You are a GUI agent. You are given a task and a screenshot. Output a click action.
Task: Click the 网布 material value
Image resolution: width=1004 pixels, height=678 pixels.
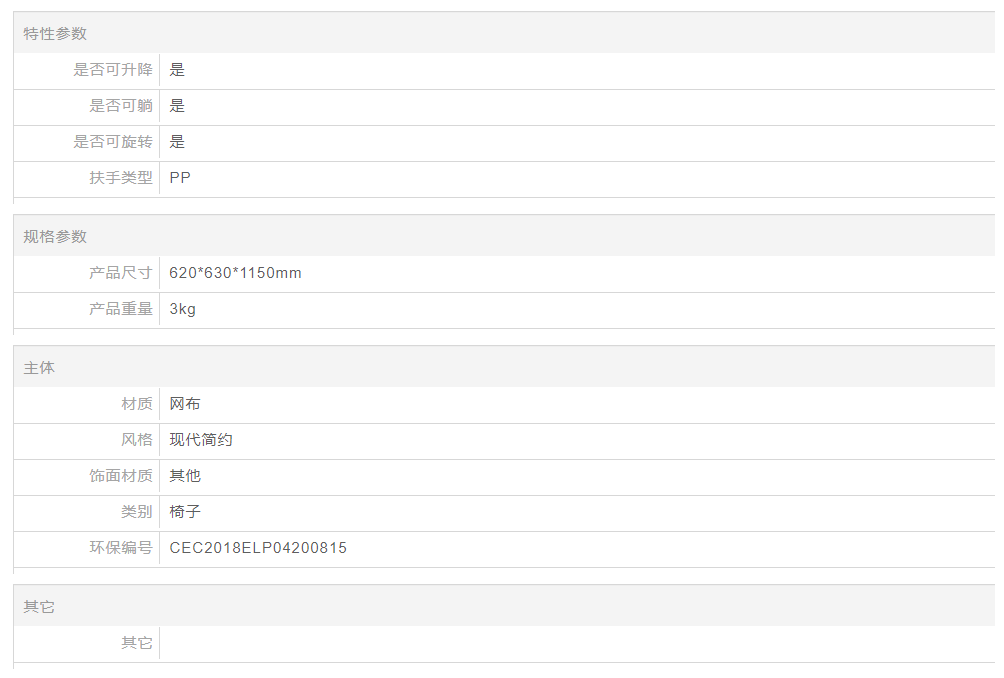[185, 404]
